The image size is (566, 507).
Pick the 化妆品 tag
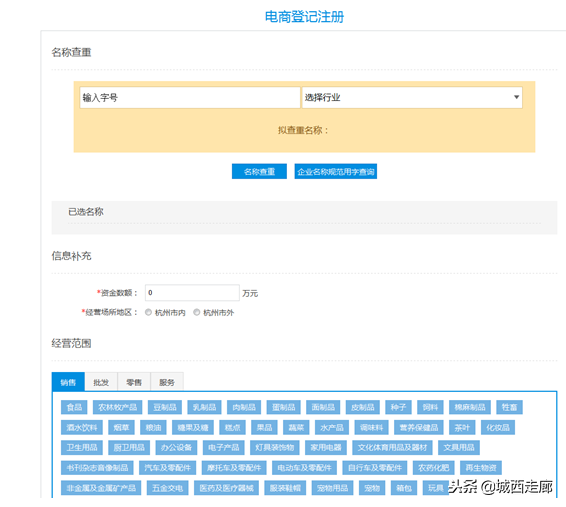tap(498, 428)
